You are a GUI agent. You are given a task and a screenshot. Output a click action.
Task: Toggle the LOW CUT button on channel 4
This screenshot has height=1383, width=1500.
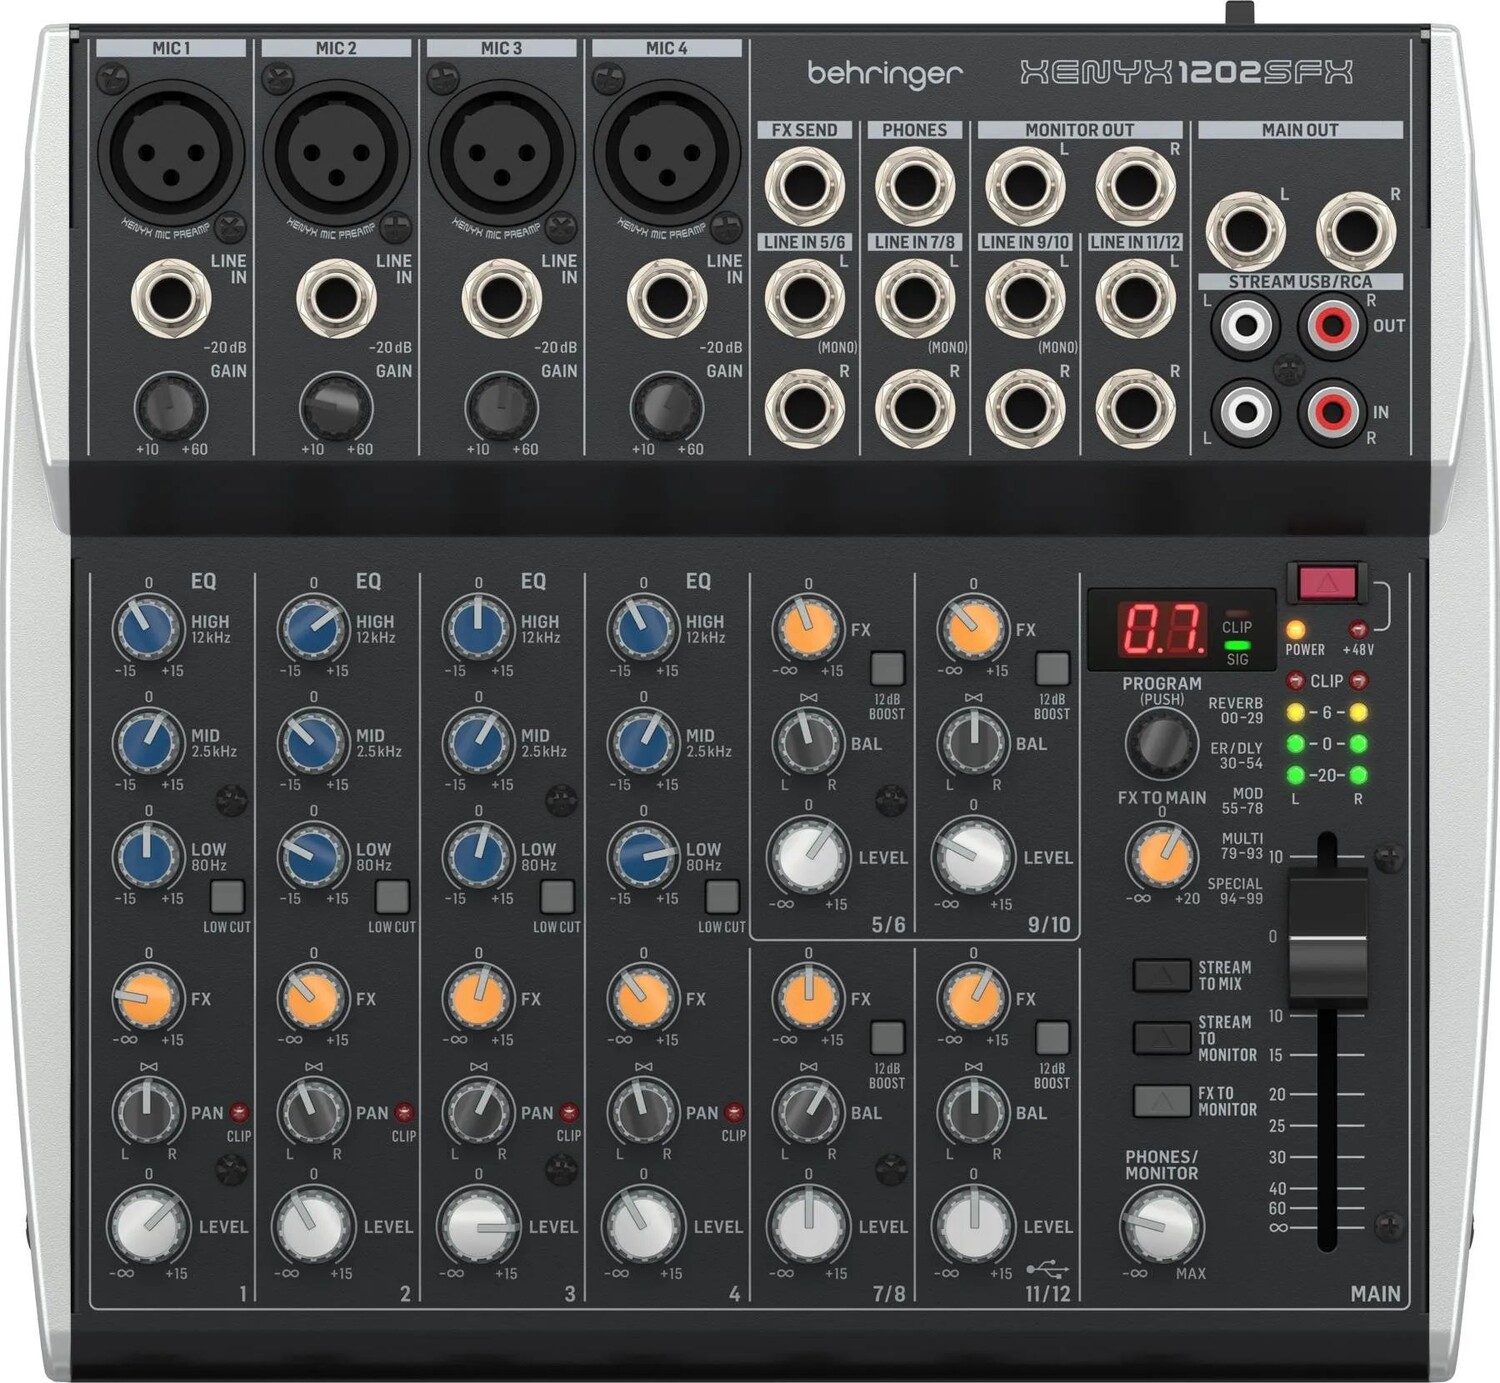click(722, 897)
